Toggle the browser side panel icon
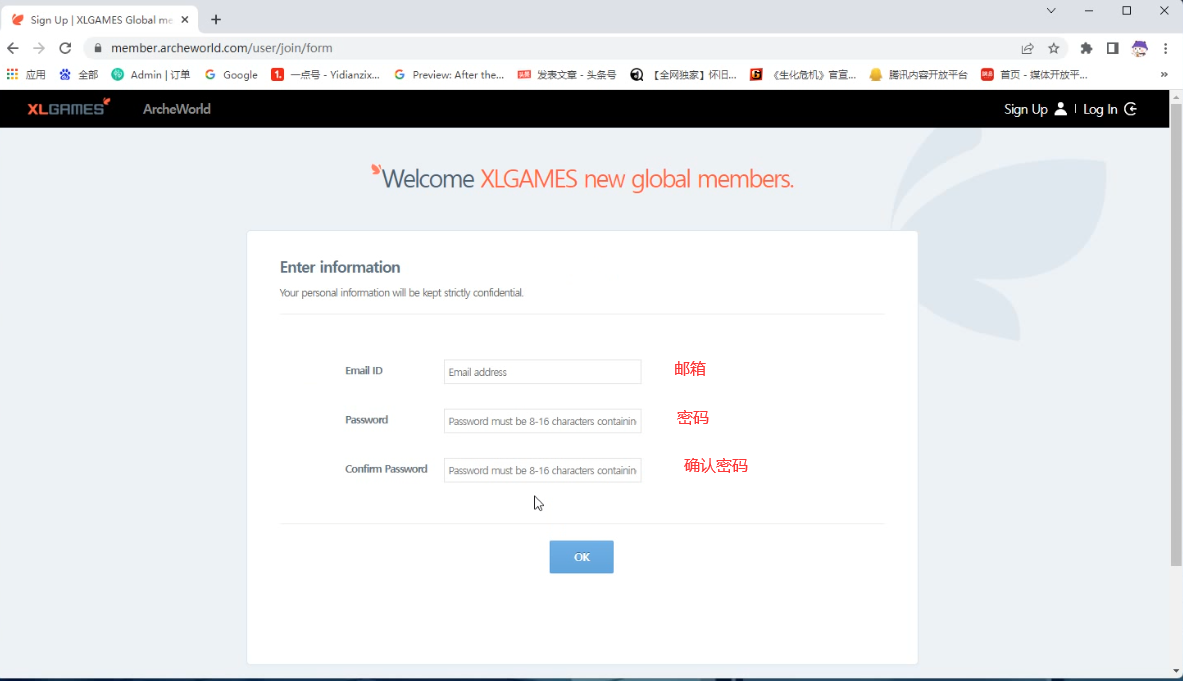The width and height of the screenshot is (1183, 681). 1112,48
